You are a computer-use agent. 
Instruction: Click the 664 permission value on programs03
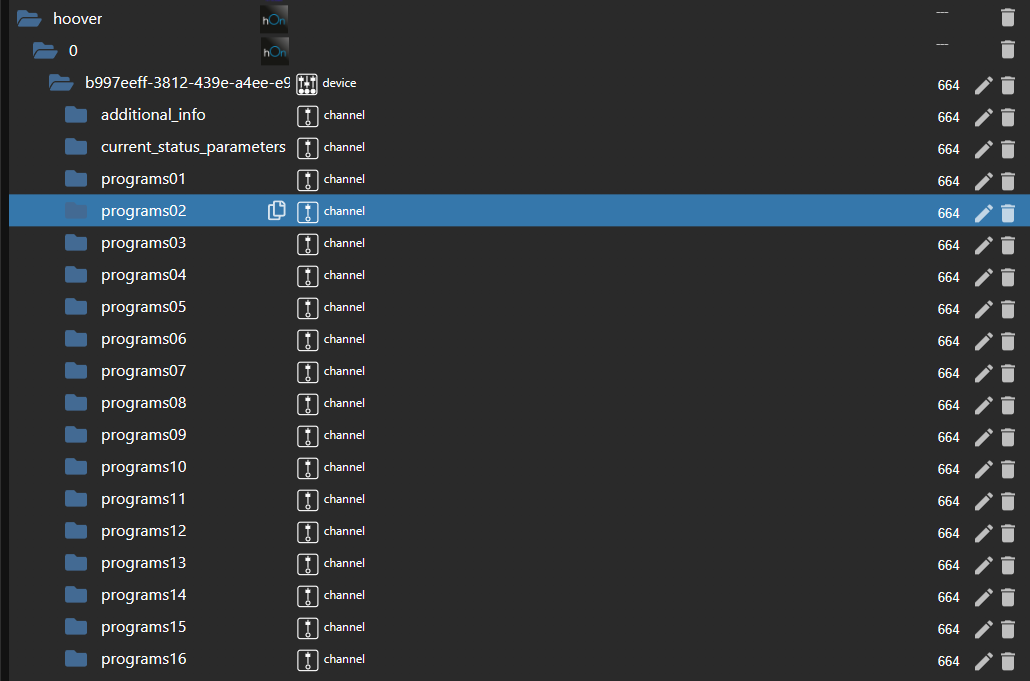tap(948, 244)
